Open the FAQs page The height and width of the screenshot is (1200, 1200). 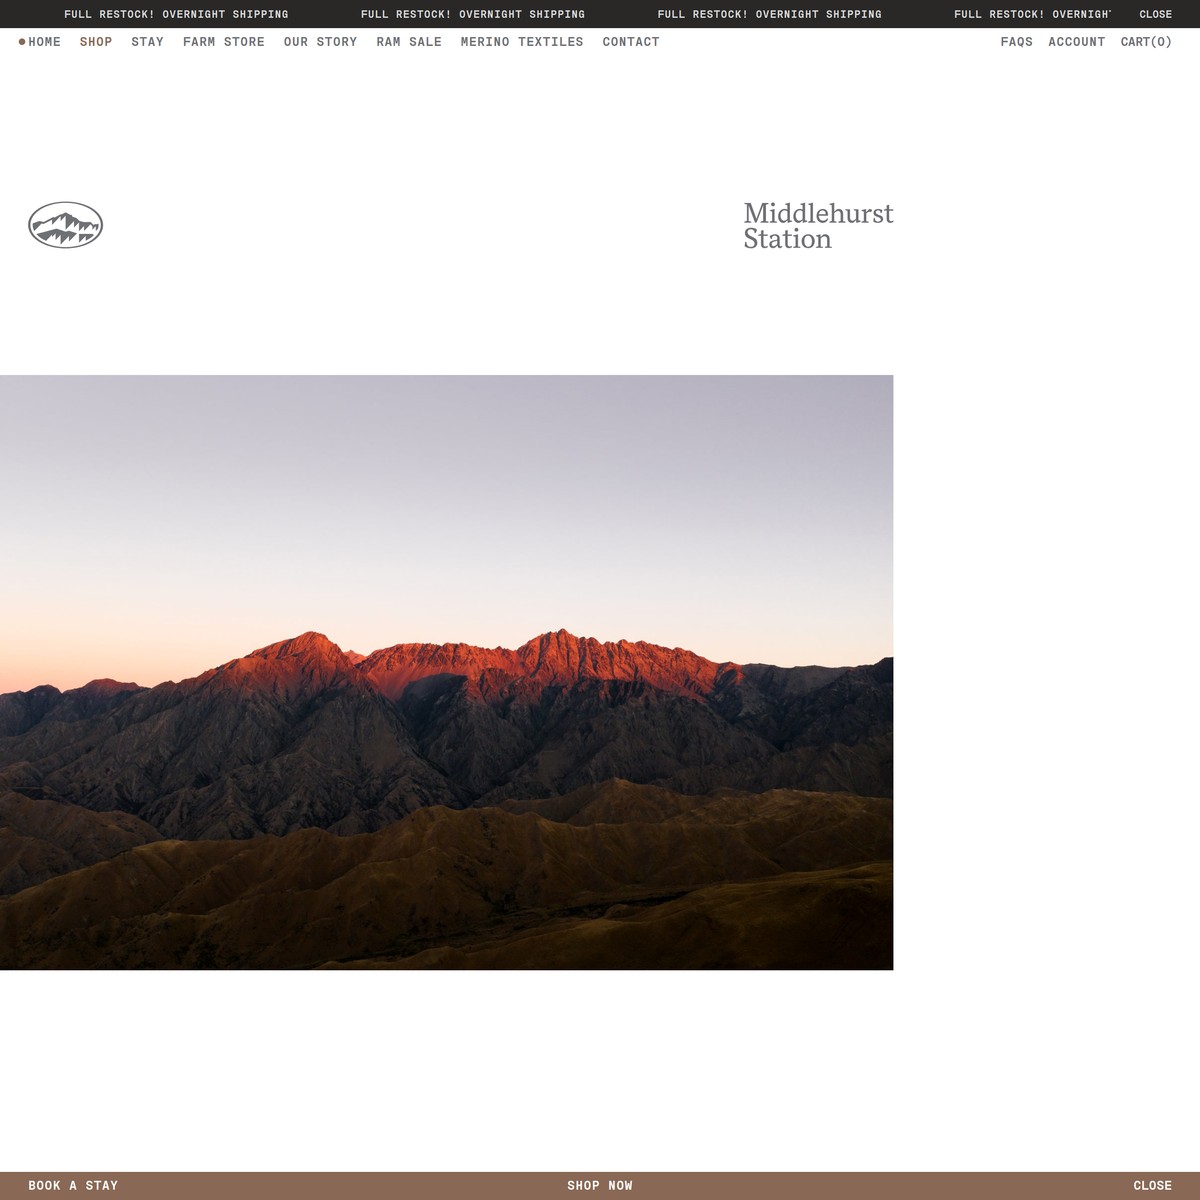(x=1016, y=42)
